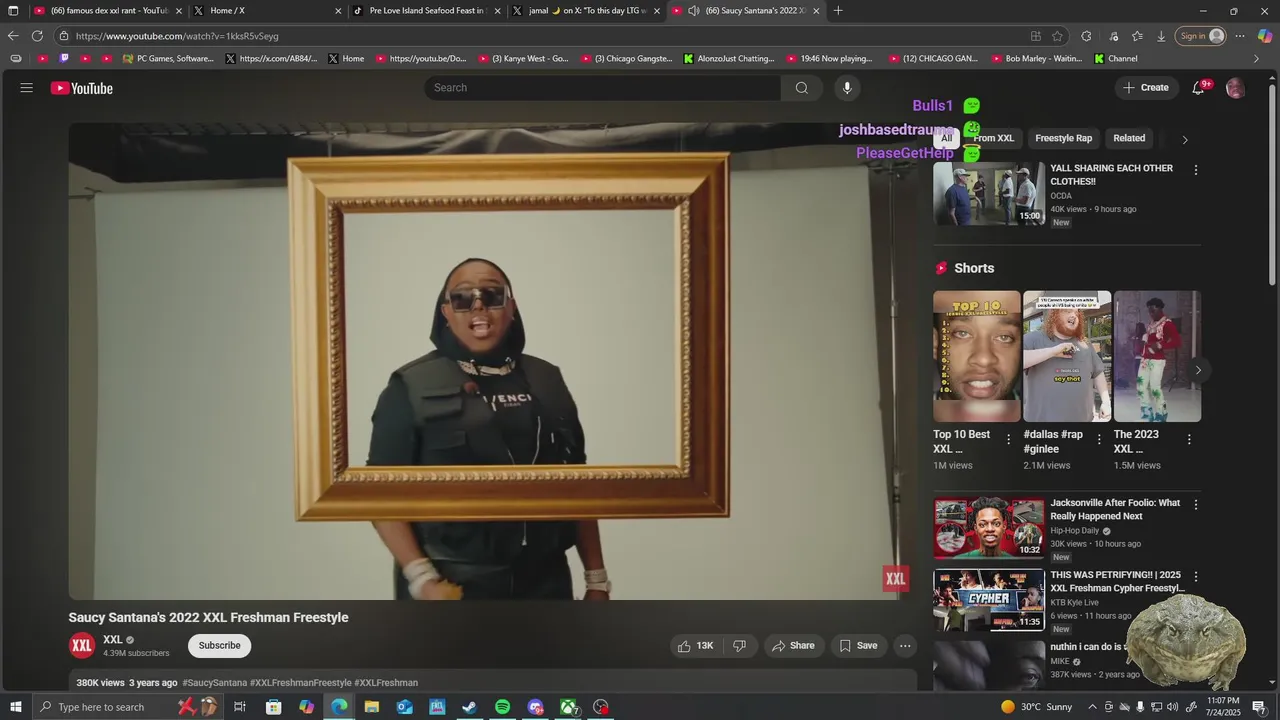Open options for 'THIS WAS PETRIFYING!!' video
Screen dimensions: 1280x720
(x=1195, y=577)
